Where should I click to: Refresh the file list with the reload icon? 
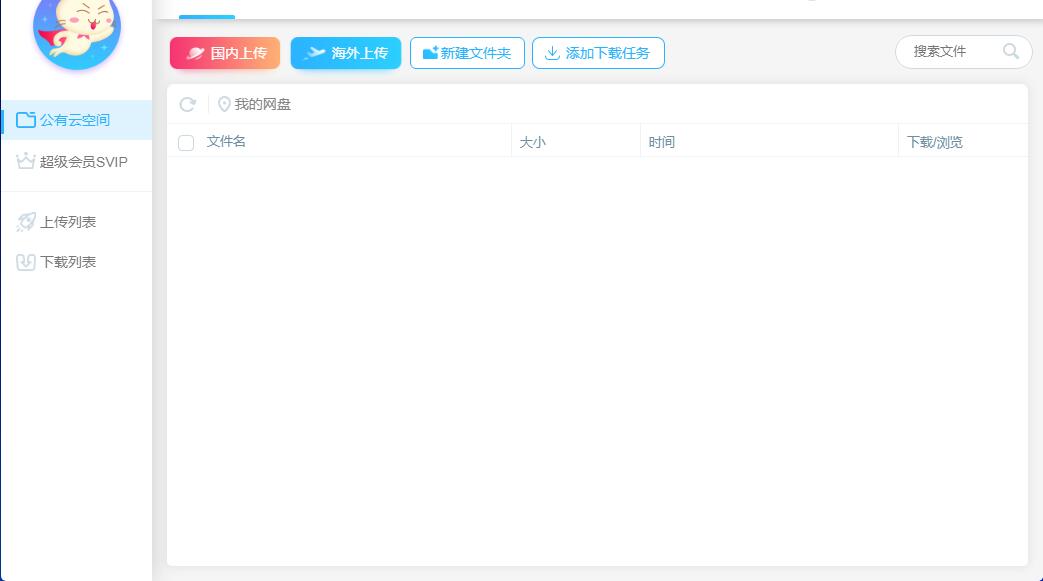[x=188, y=104]
